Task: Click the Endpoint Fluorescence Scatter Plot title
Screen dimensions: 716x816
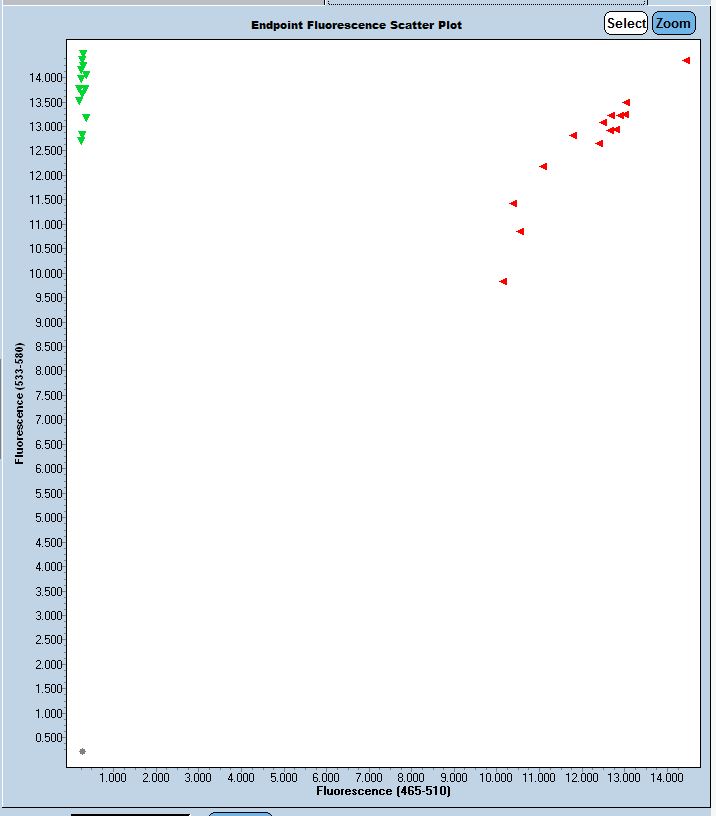Action: coord(356,25)
